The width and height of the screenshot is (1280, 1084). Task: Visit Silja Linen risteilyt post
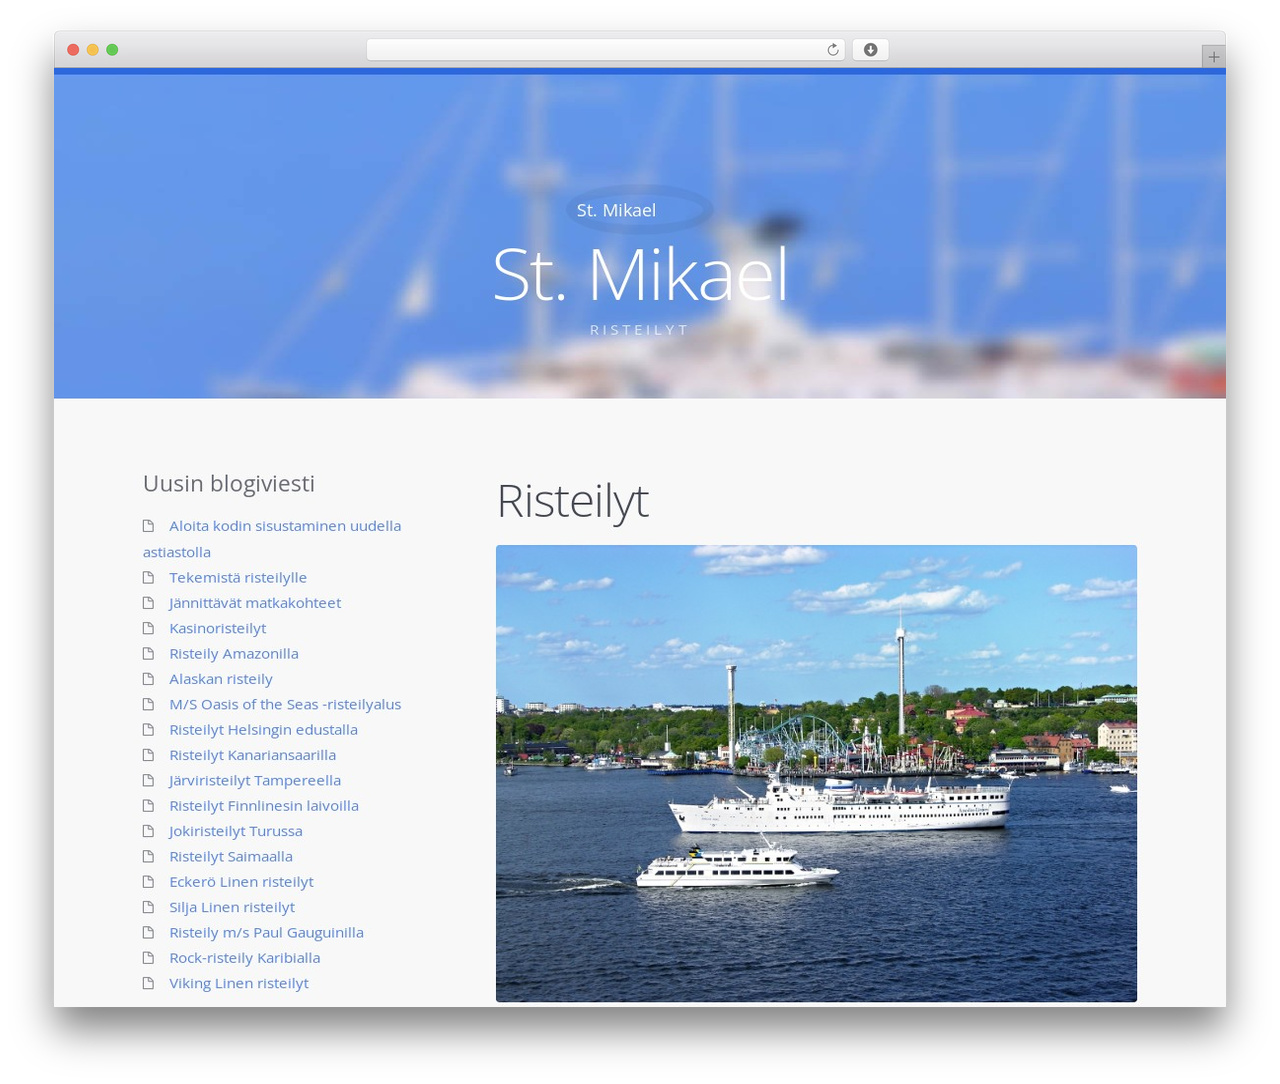tap(232, 906)
